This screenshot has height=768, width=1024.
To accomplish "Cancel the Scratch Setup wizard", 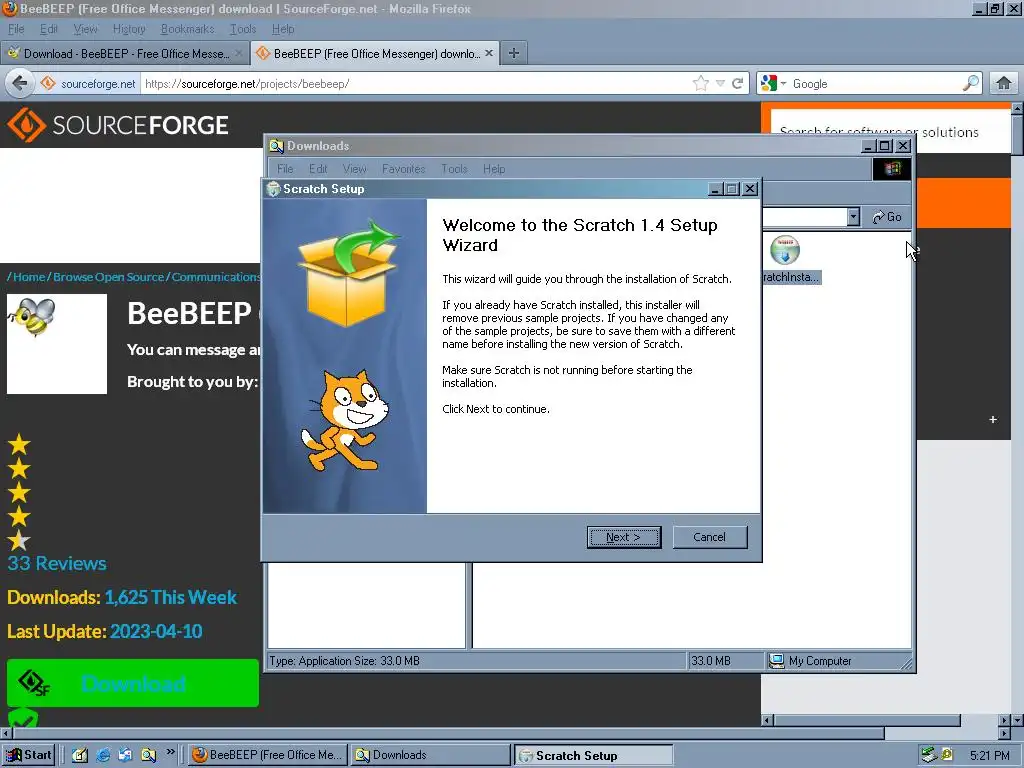I will (x=709, y=537).
